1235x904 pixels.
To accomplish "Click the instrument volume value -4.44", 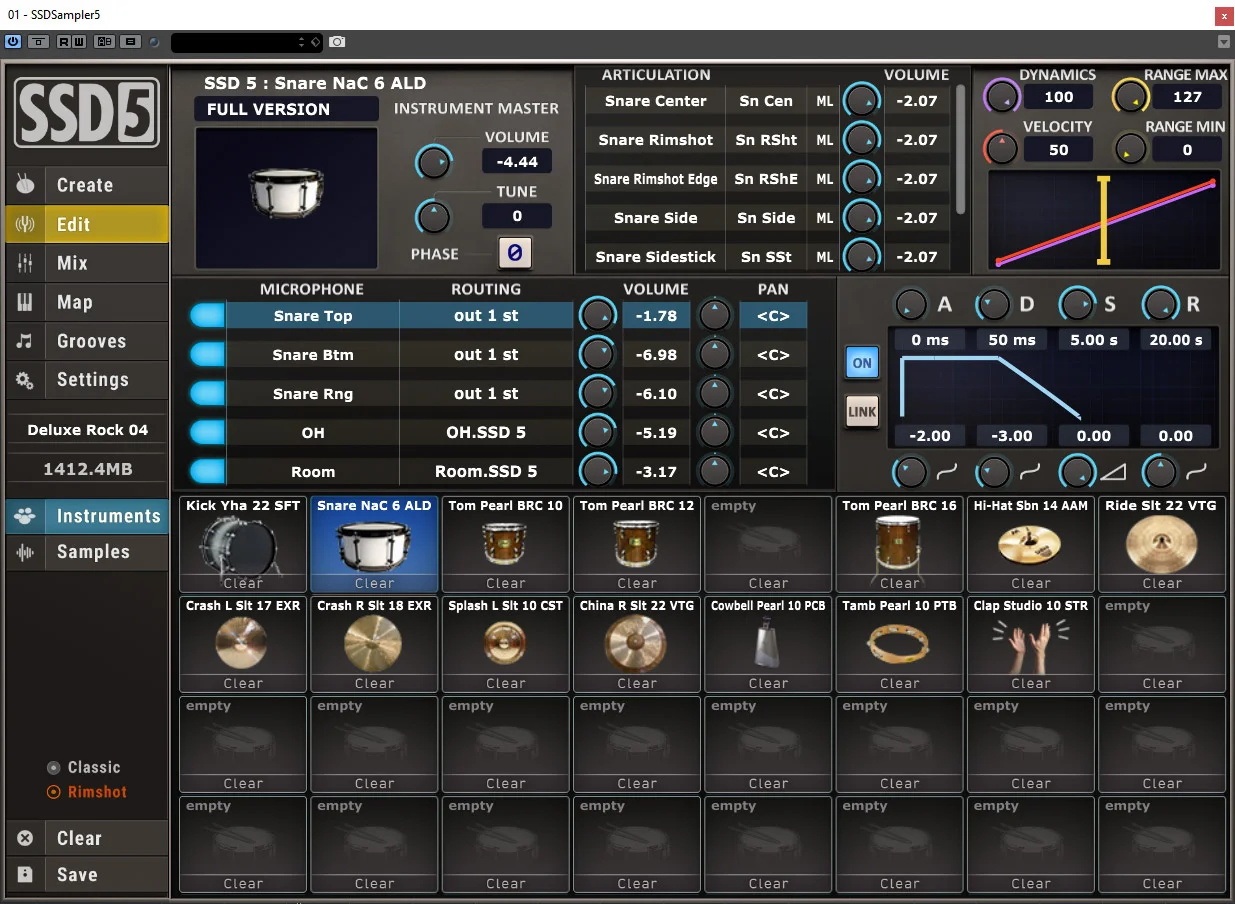I will [516, 162].
